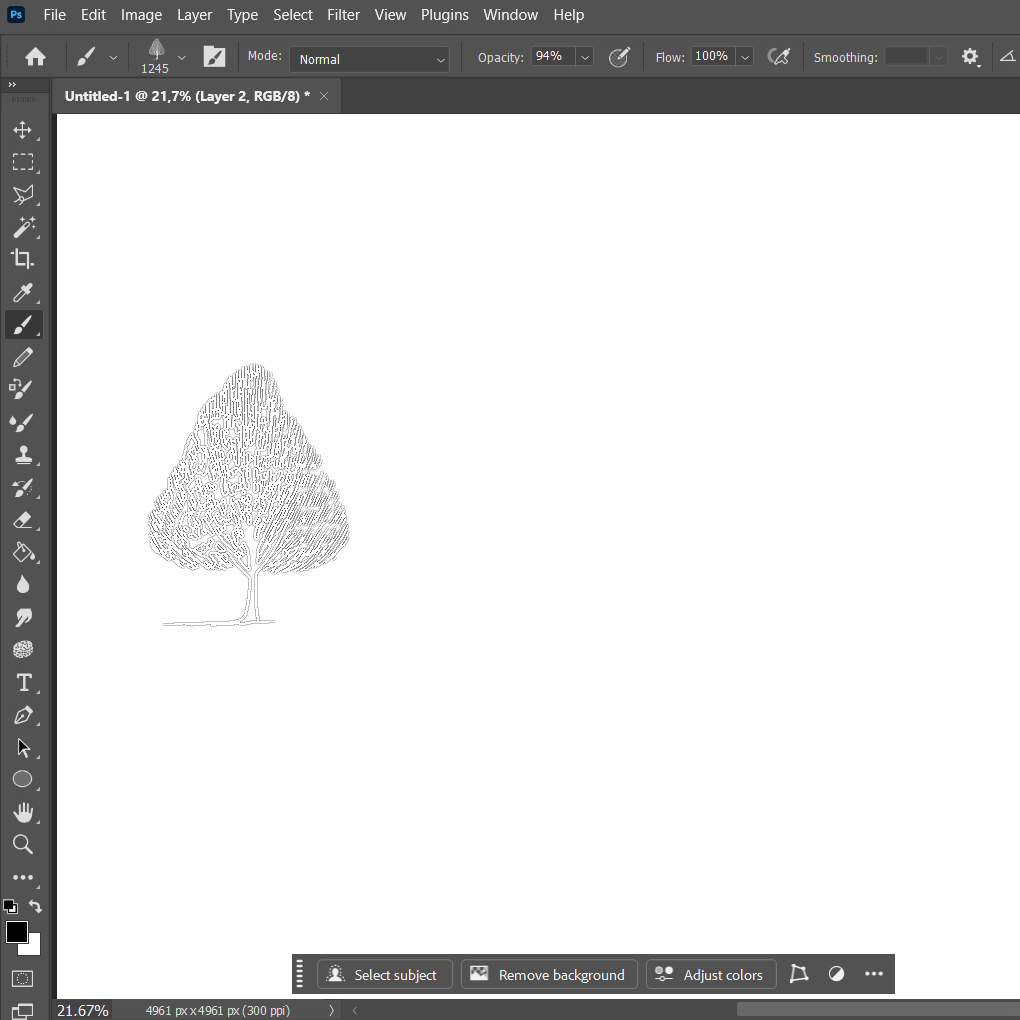Open the blending Mode dropdown

pyautogui.click(x=370, y=59)
